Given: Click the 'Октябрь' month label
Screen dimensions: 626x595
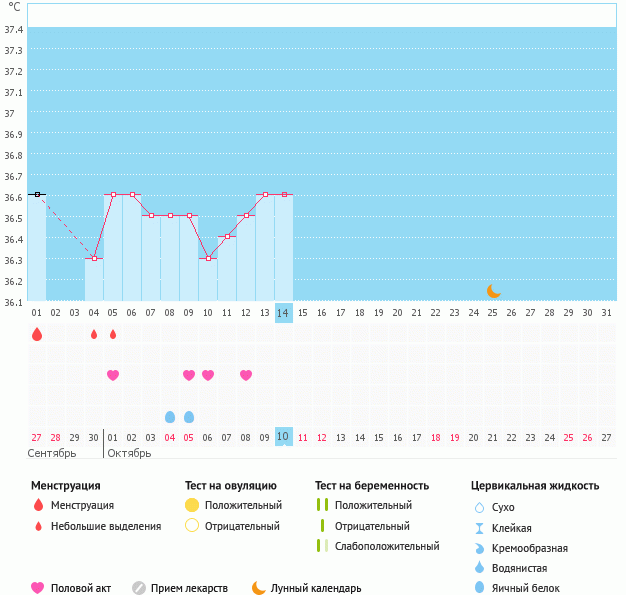Looking at the screenshot, I should click(x=129, y=453).
